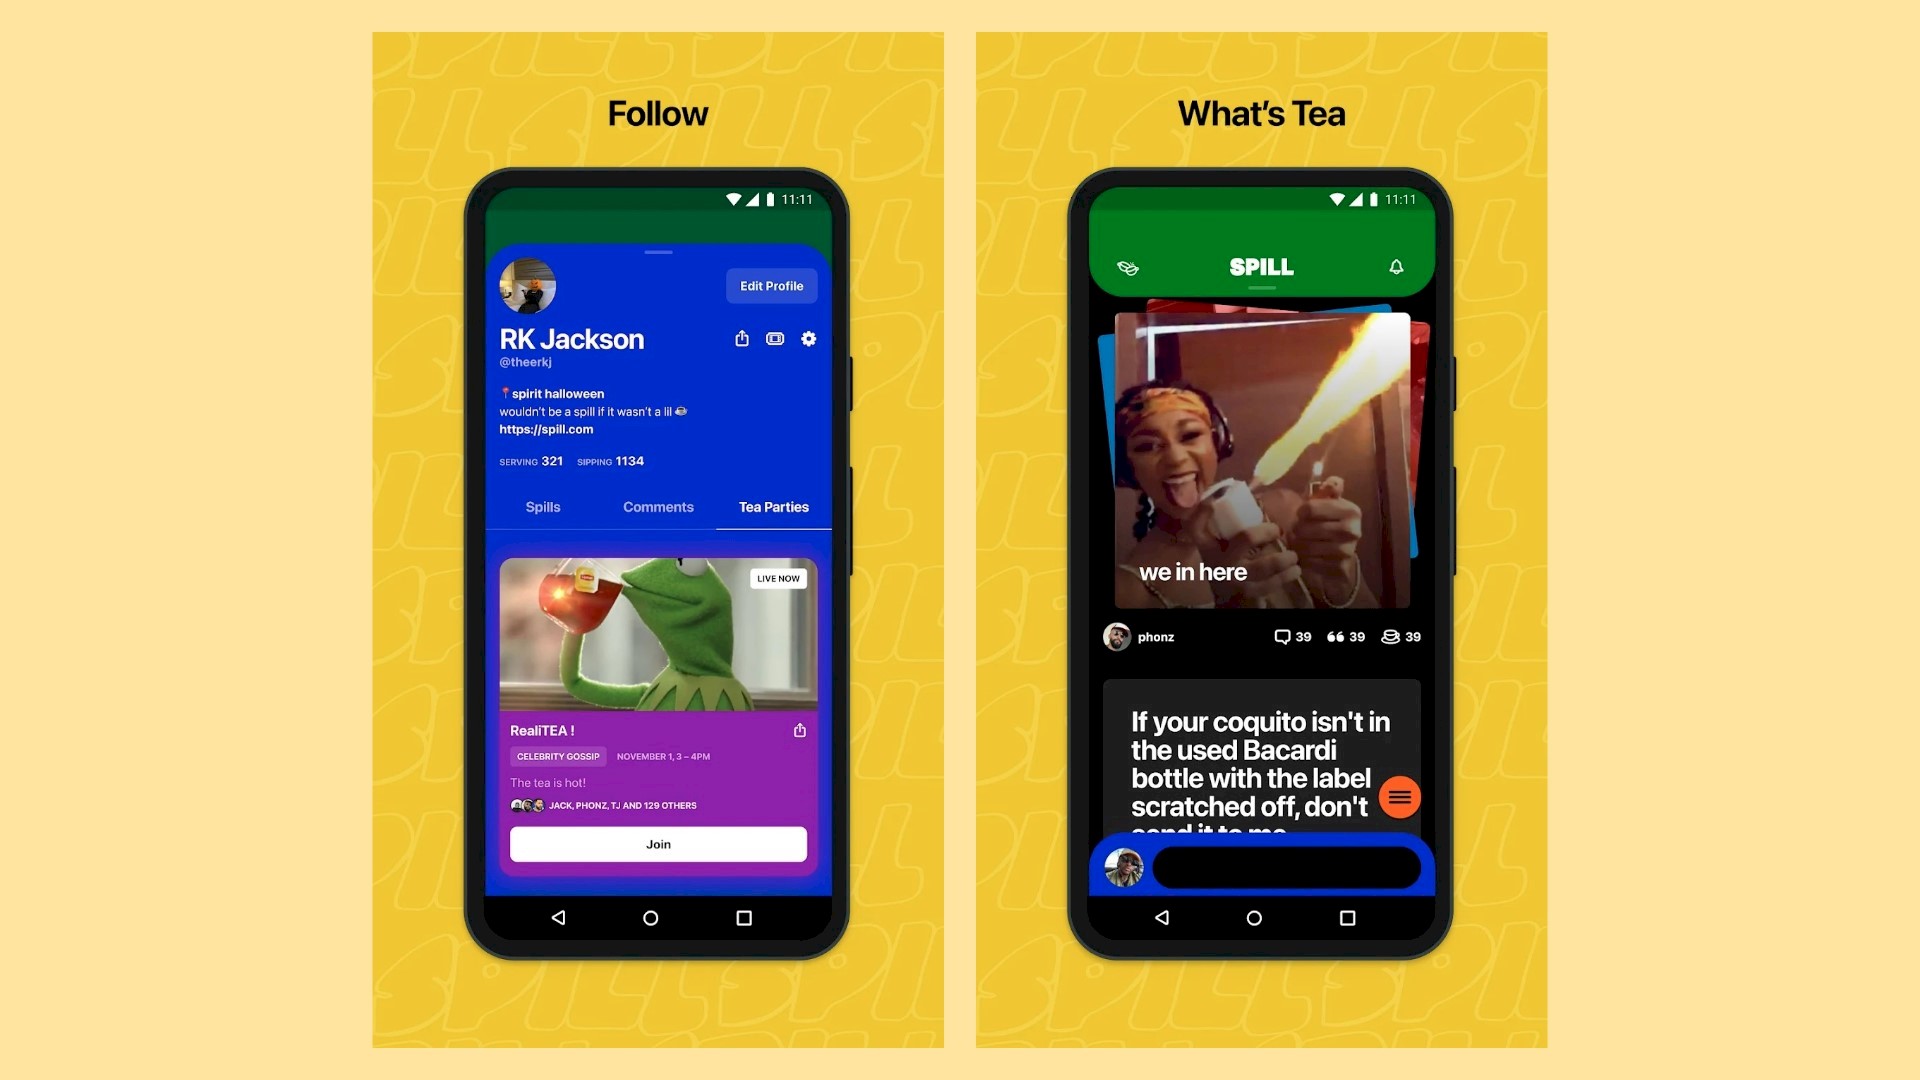
Task: Tap the share icon on RK Jackson profile
Action: pyautogui.click(x=742, y=339)
